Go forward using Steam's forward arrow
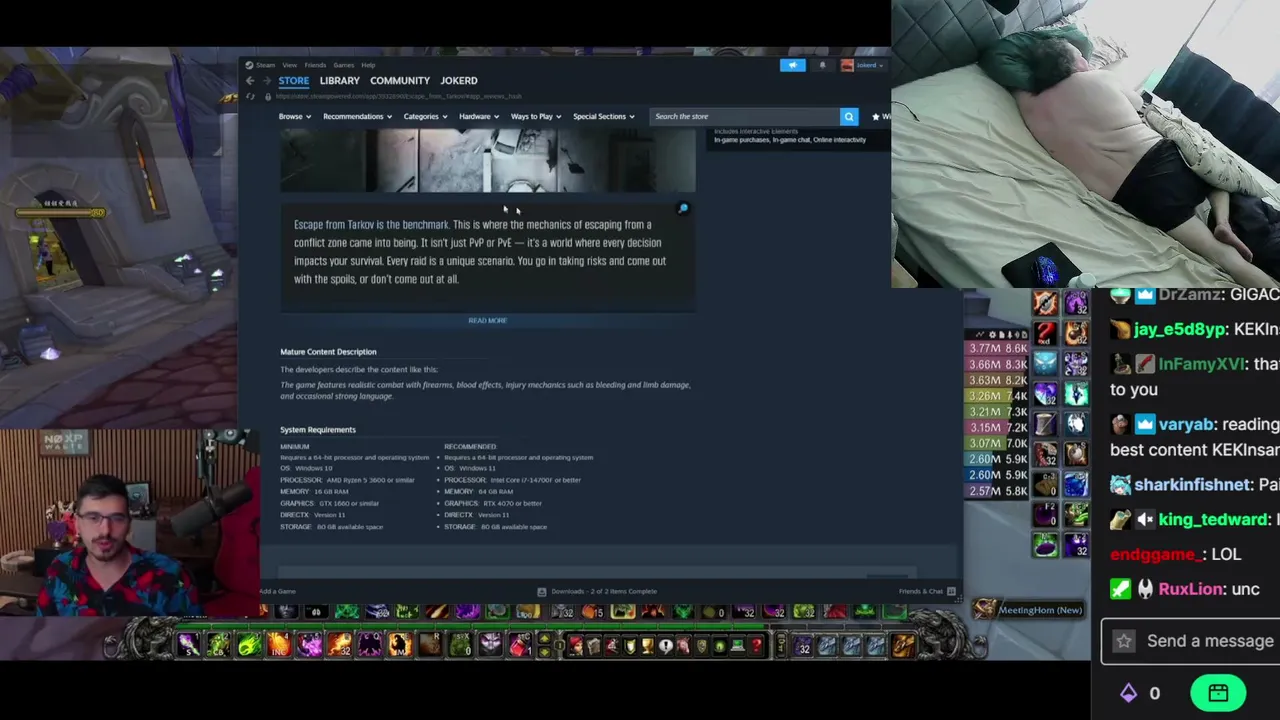Viewport: 1280px width, 720px height. click(267, 80)
